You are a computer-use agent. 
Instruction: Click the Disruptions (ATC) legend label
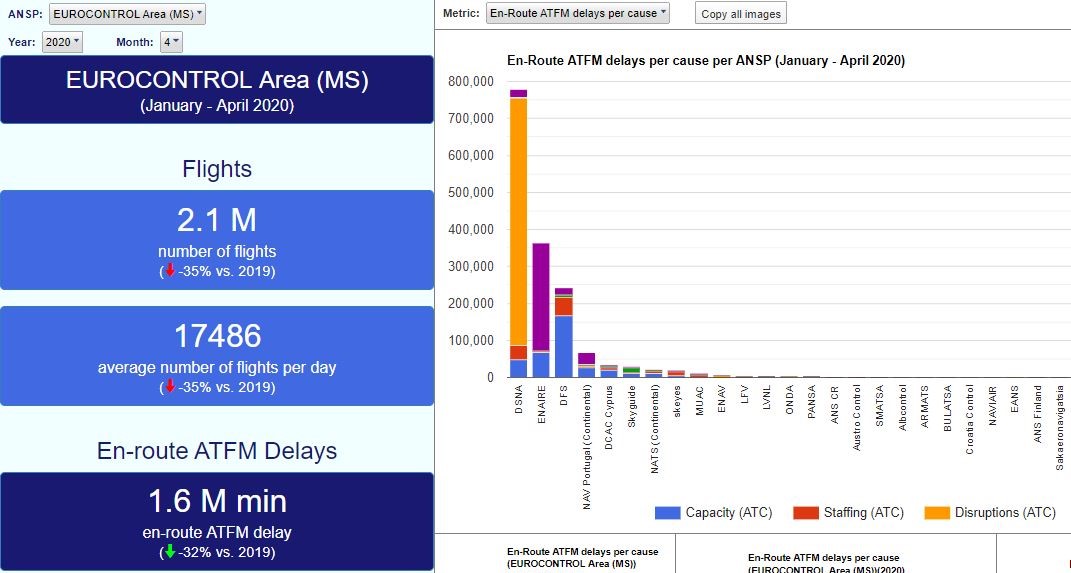(1005, 512)
